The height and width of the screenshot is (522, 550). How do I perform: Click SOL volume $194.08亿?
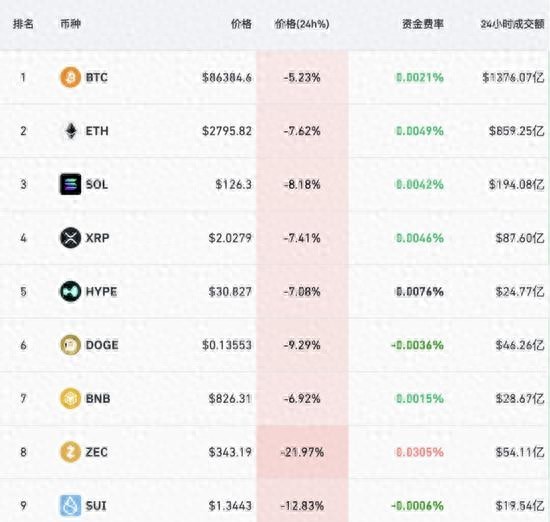tap(517, 184)
